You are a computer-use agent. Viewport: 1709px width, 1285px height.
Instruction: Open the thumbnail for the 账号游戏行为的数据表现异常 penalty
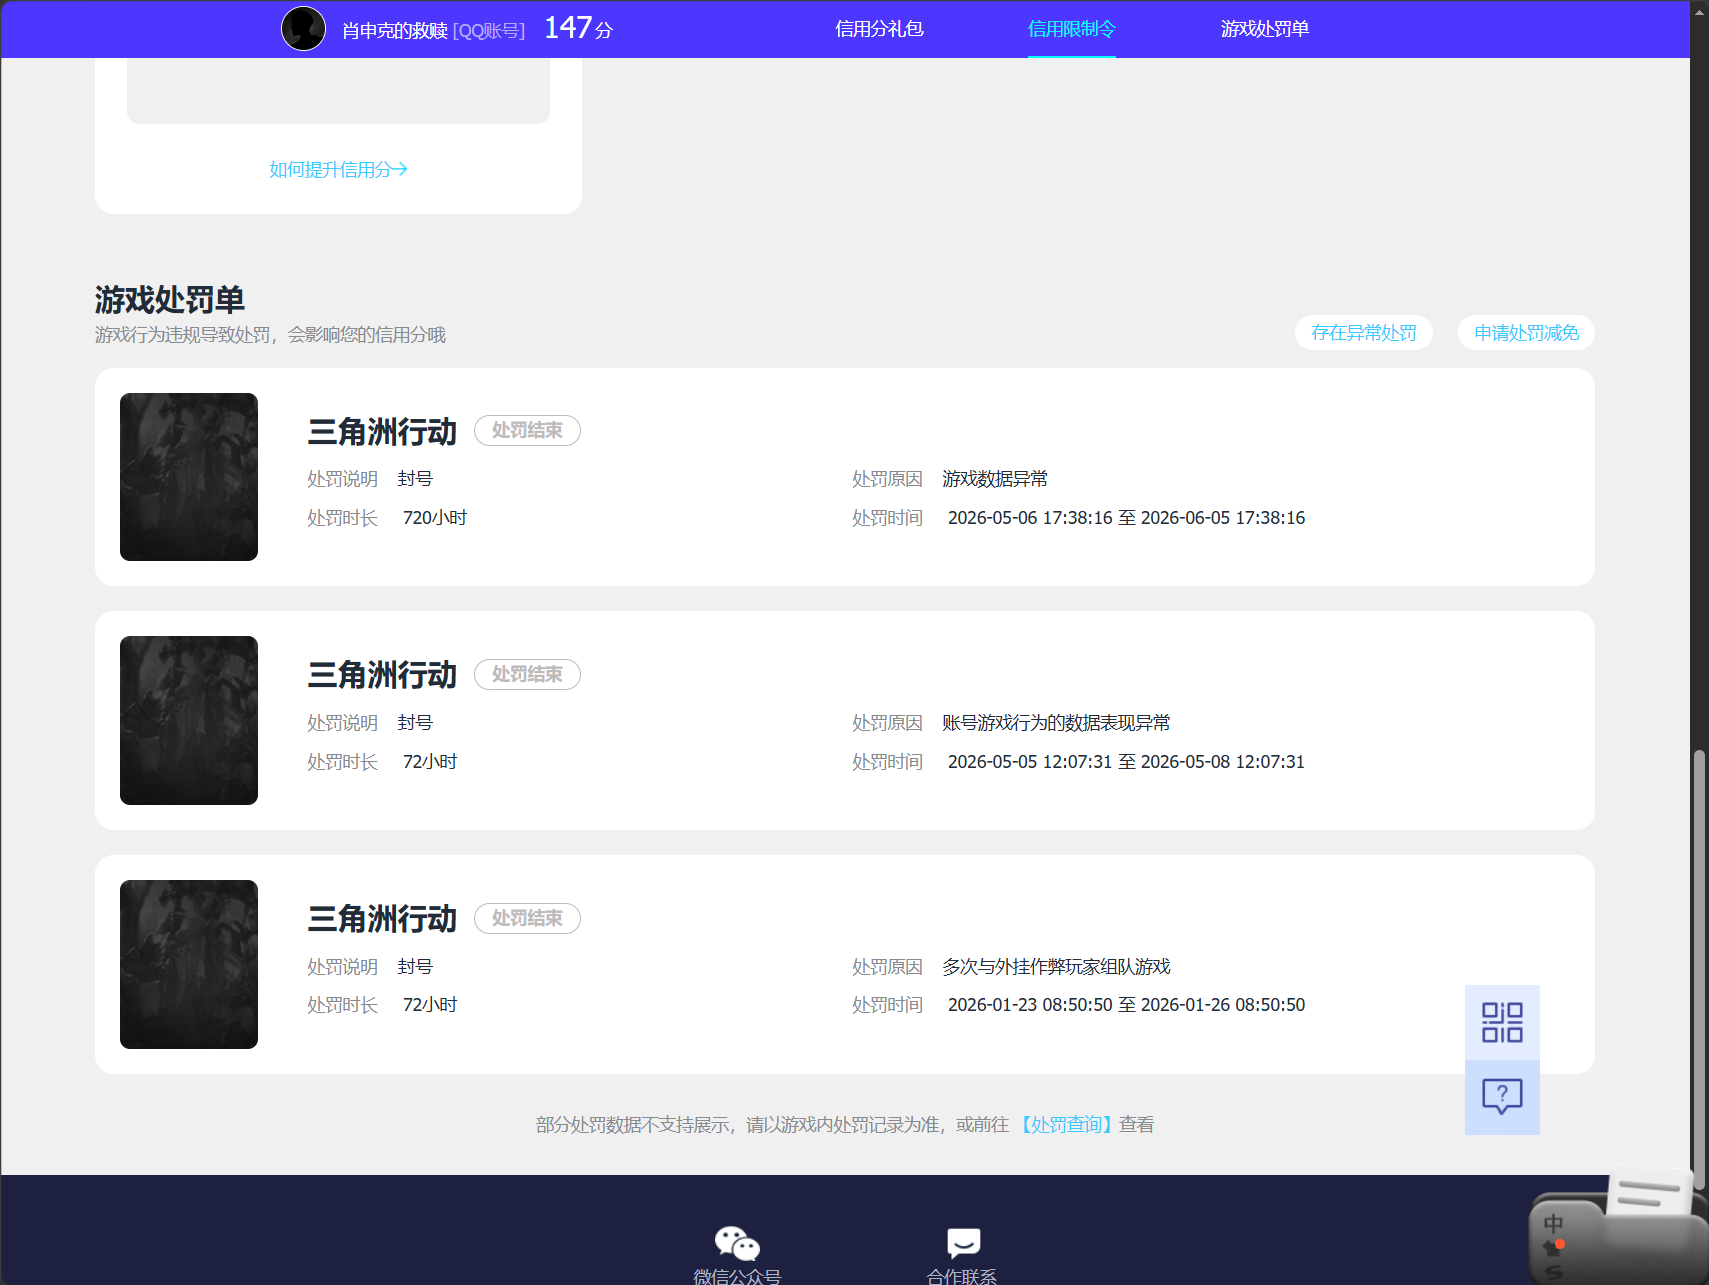click(x=189, y=720)
